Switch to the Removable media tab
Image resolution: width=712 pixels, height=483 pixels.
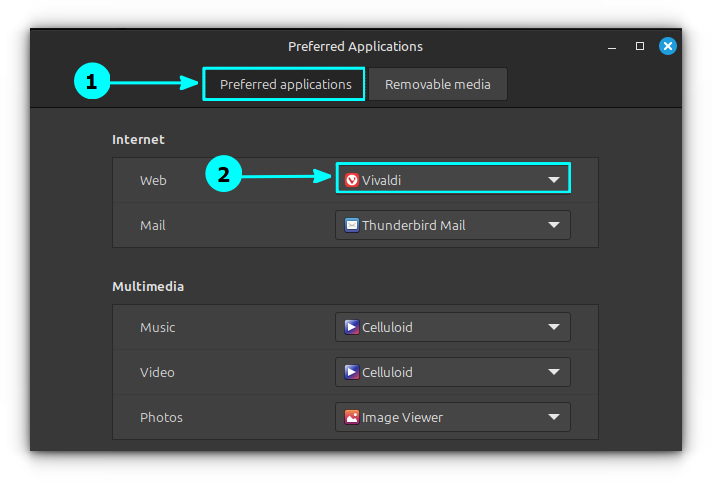tap(438, 84)
